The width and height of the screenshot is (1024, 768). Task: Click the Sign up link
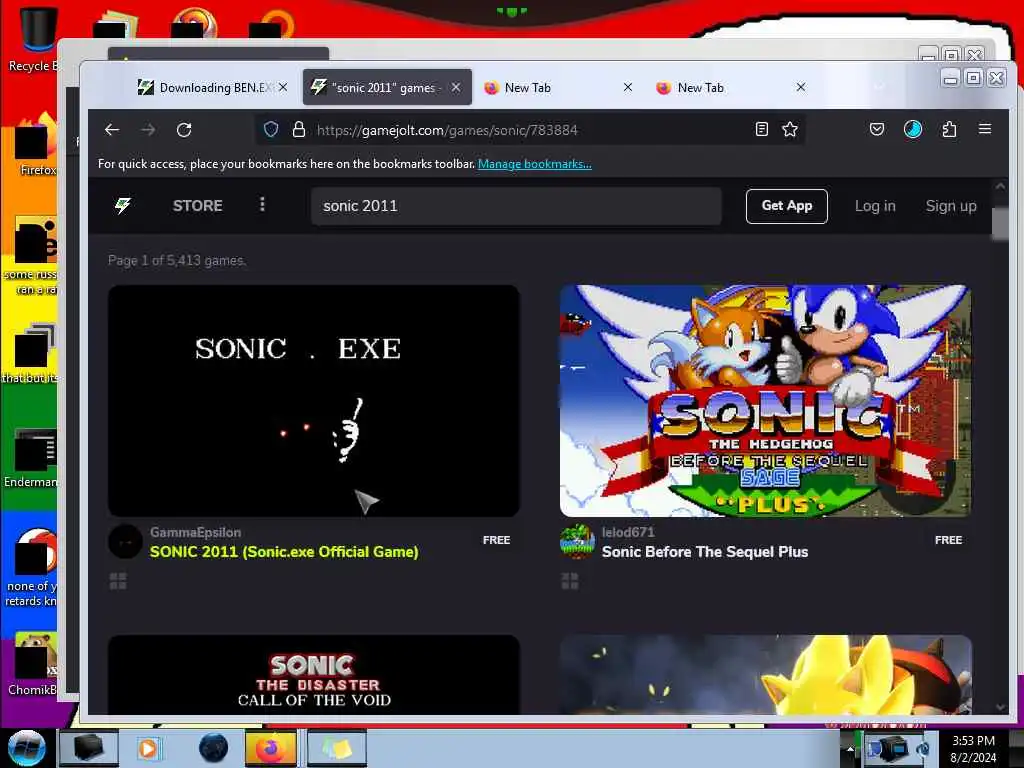[951, 206]
